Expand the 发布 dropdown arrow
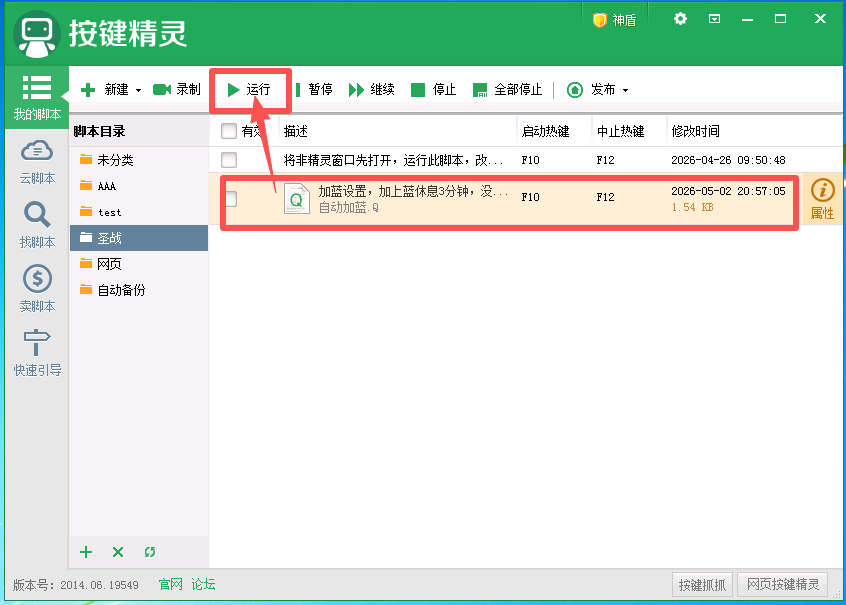This screenshot has width=846, height=605. (x=625, y=90)
